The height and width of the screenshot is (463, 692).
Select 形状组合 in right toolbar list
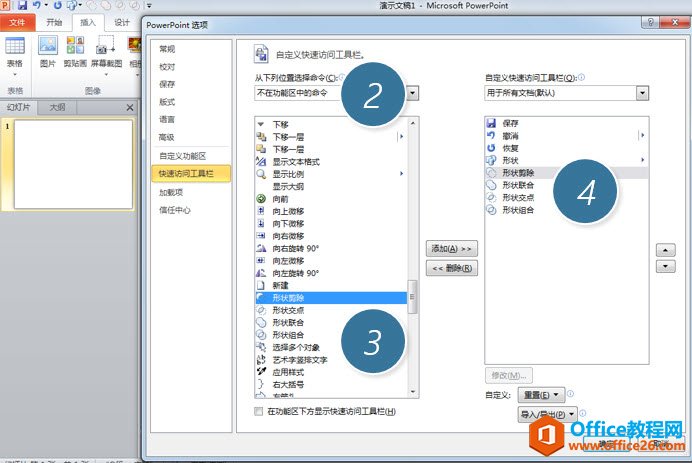[x=567, y=210]
